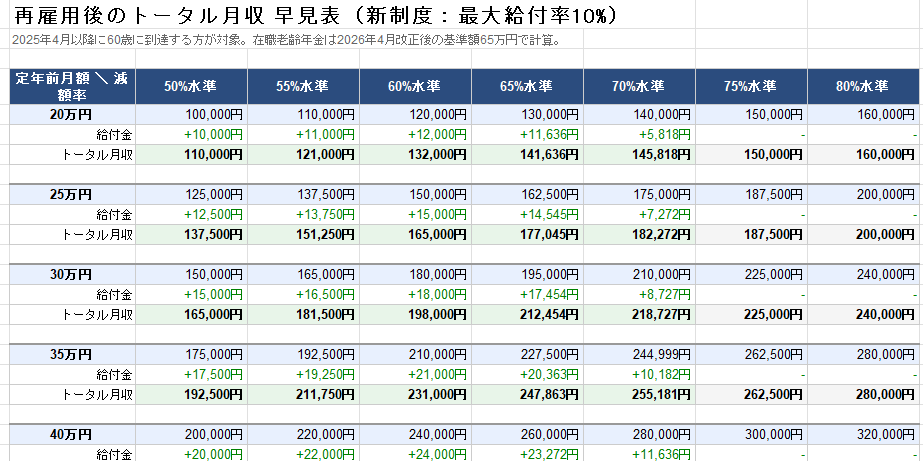The height and width of the screenshot is (461, 923).
Task: Select the '55%水準' column header
Action: pyautogui.click(x=303, y=87)
